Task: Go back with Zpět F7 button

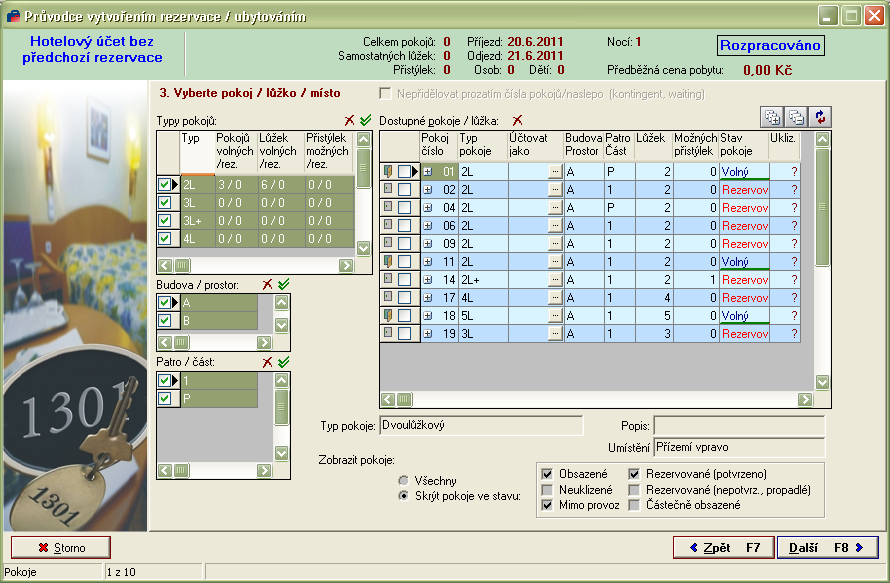Action: [724, 548]
